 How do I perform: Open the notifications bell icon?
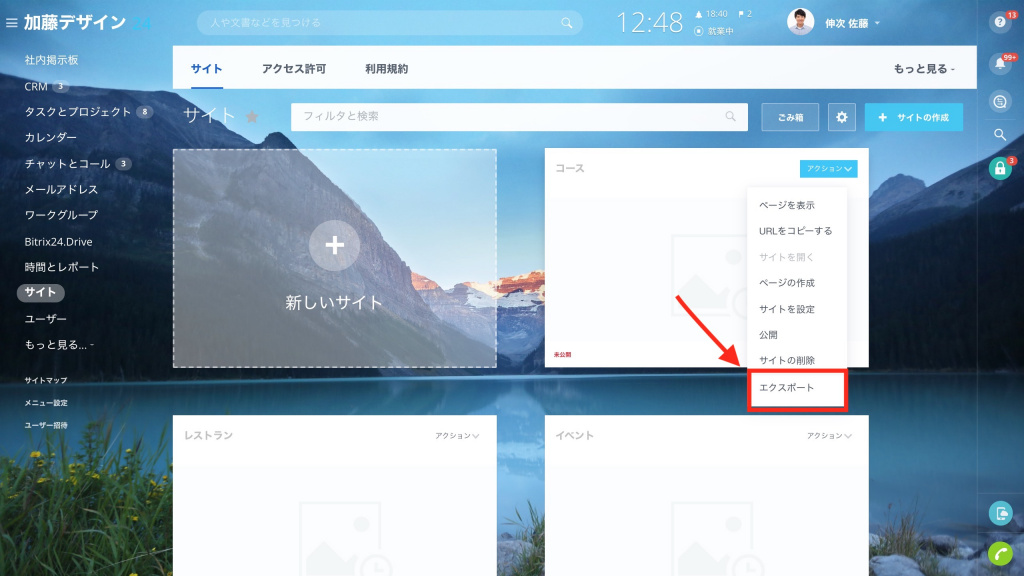1000,65
